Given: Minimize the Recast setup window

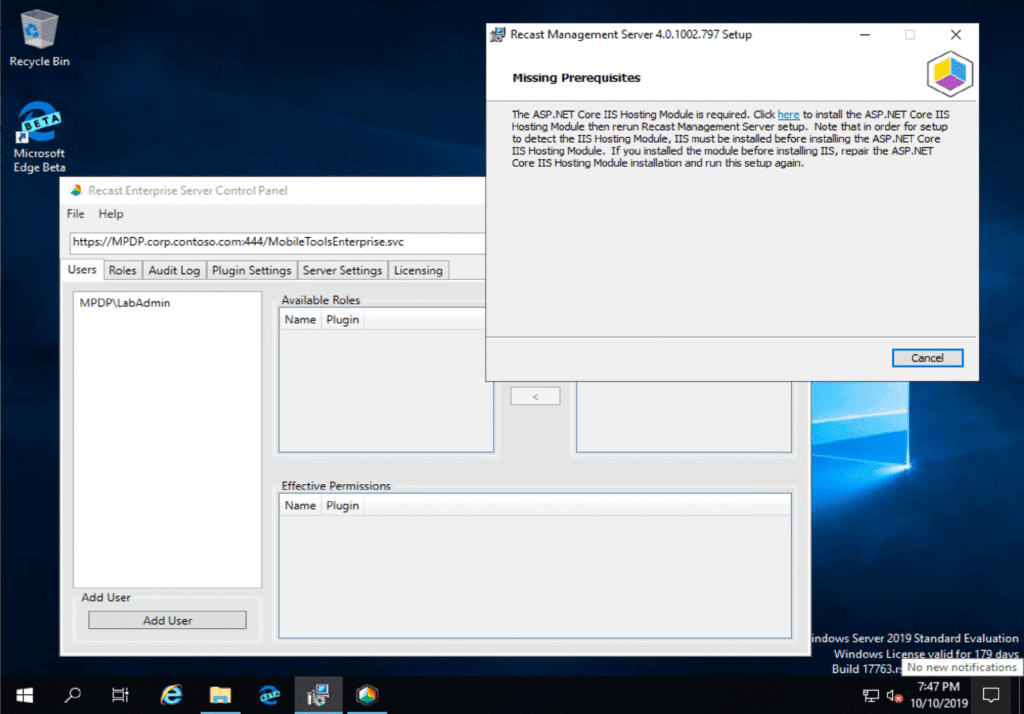Looking at the screenshot, I should (865, 35).
